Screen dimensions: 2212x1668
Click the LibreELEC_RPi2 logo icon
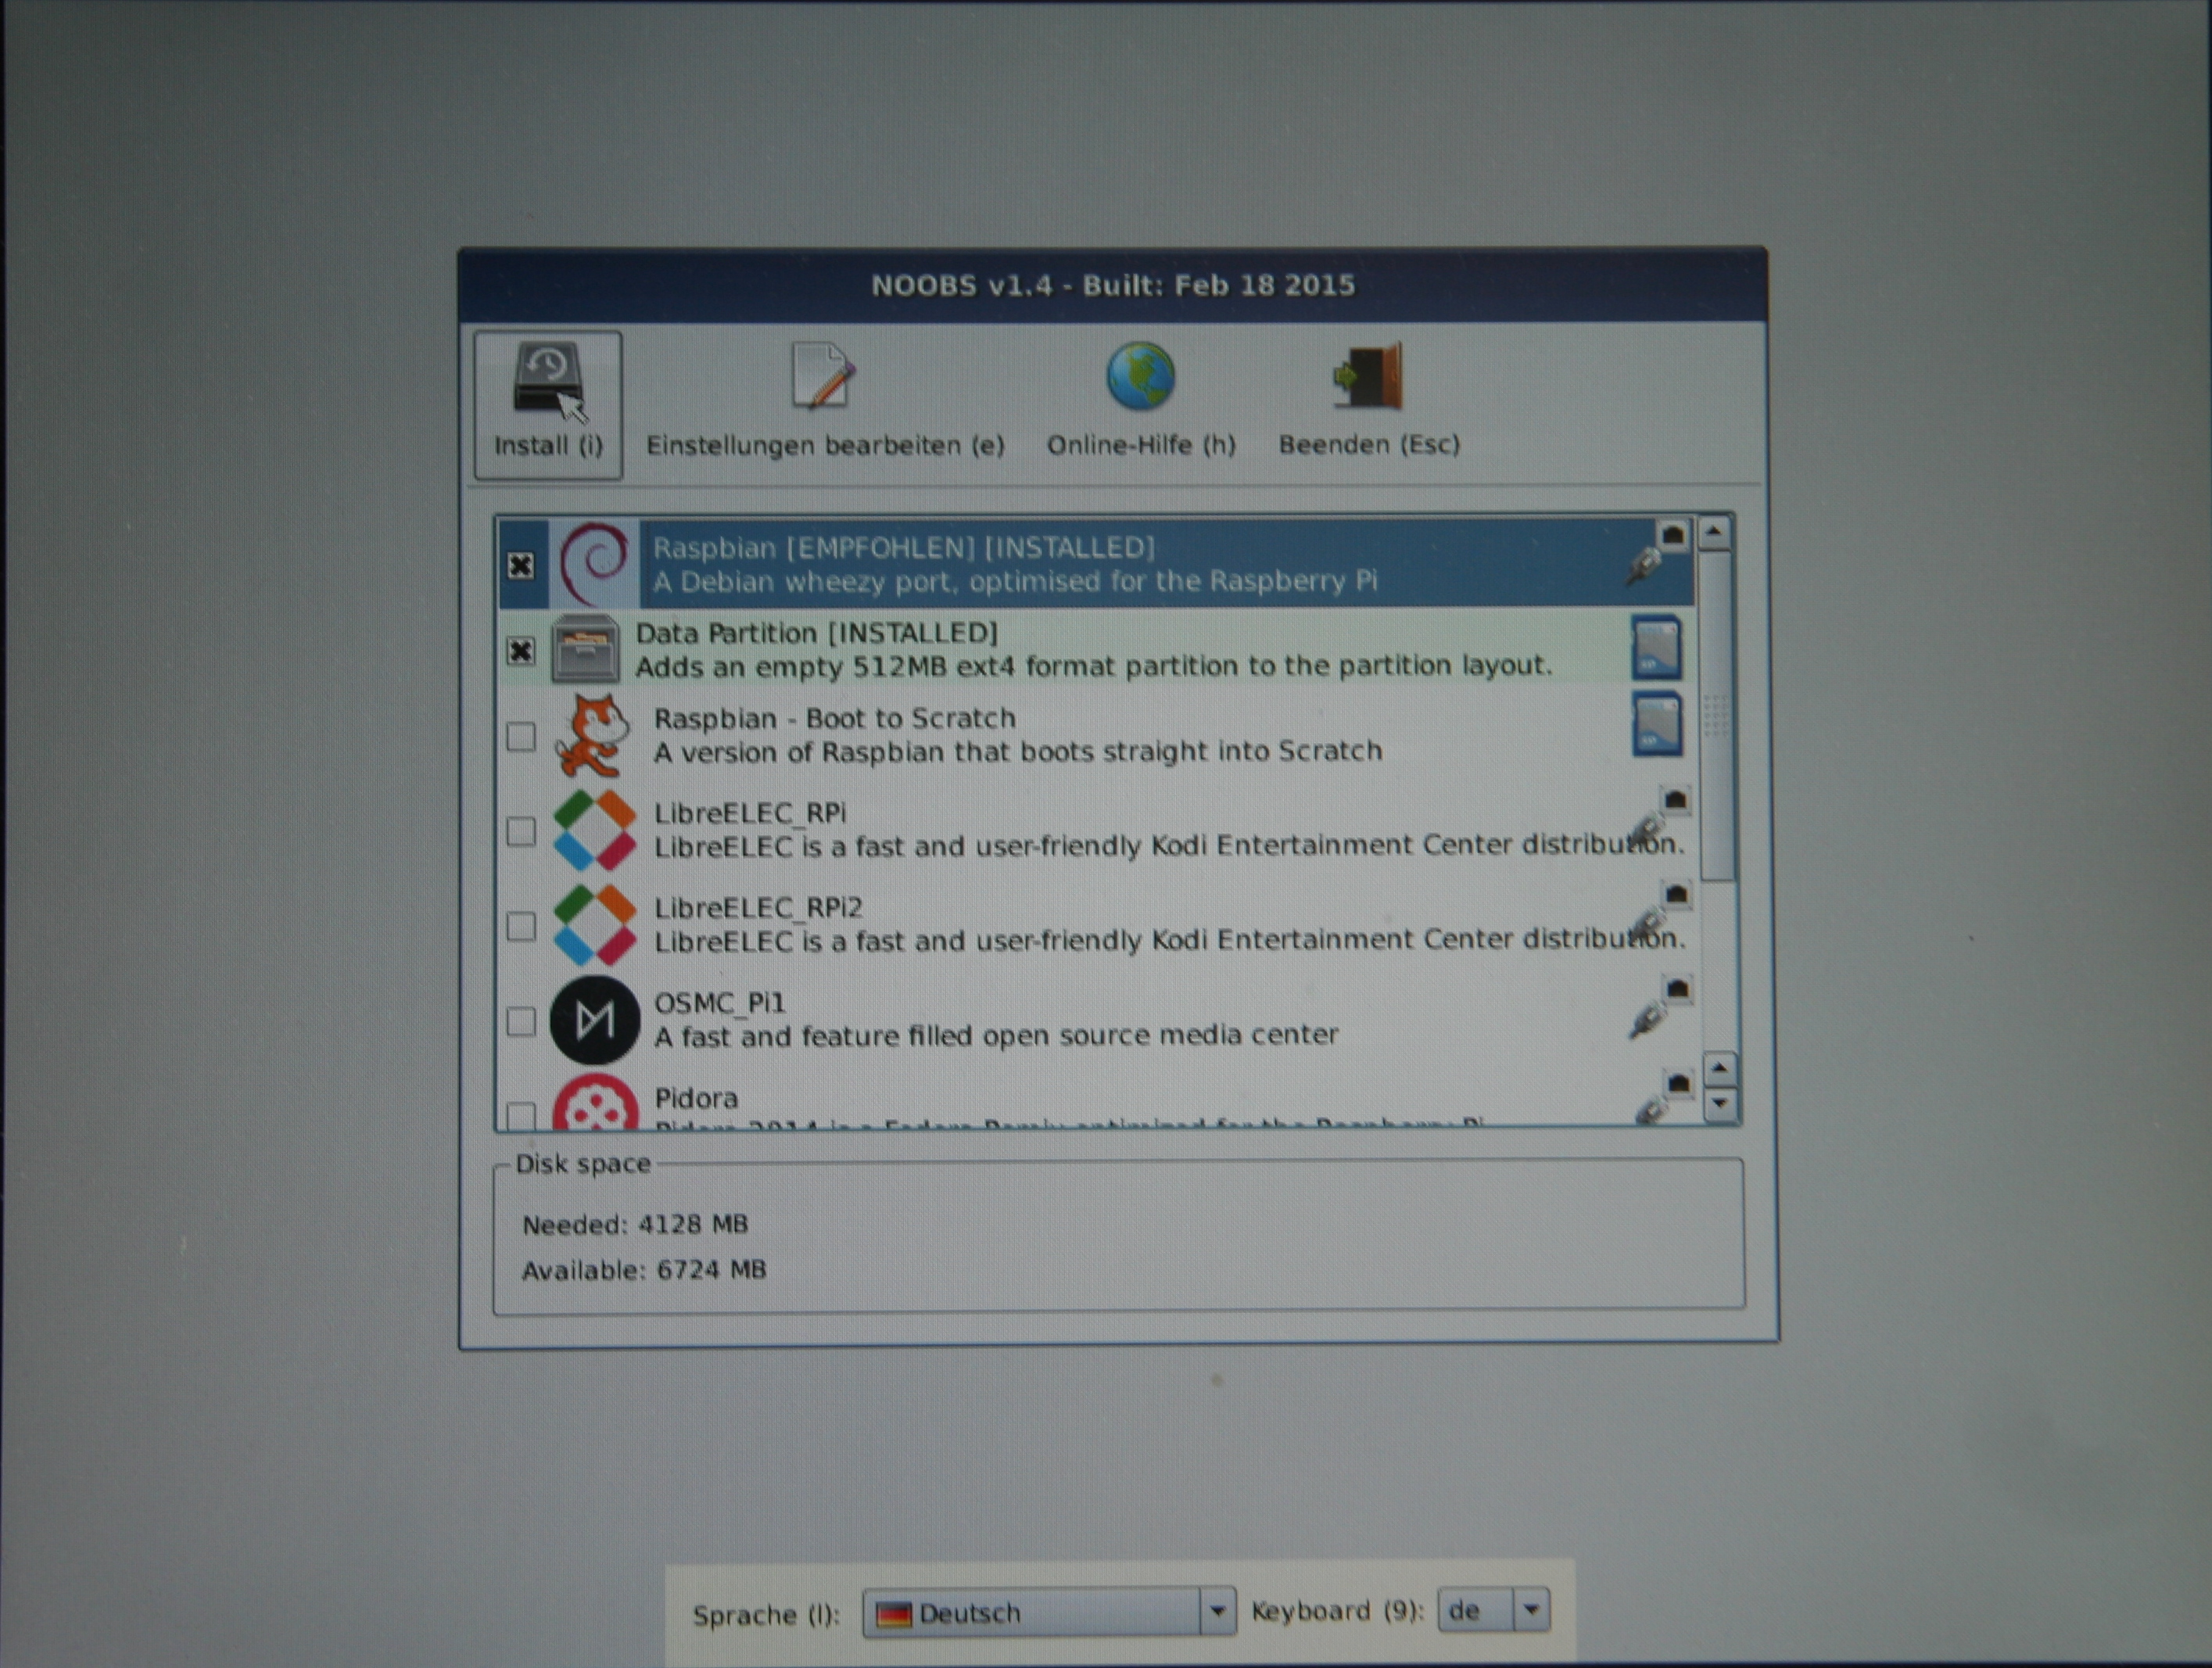point(594,925)
